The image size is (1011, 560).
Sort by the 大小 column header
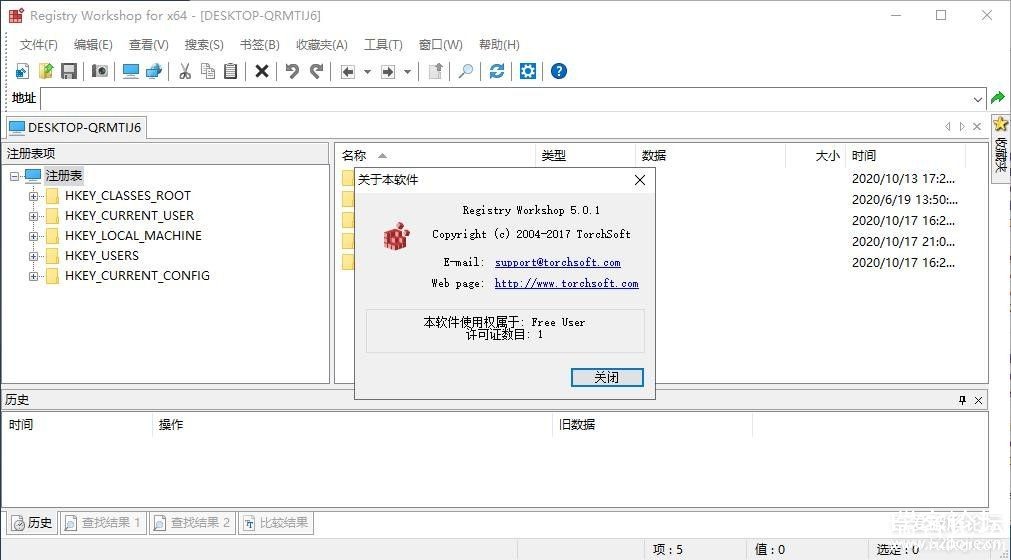pyautogui.click(x=816, y=155)
